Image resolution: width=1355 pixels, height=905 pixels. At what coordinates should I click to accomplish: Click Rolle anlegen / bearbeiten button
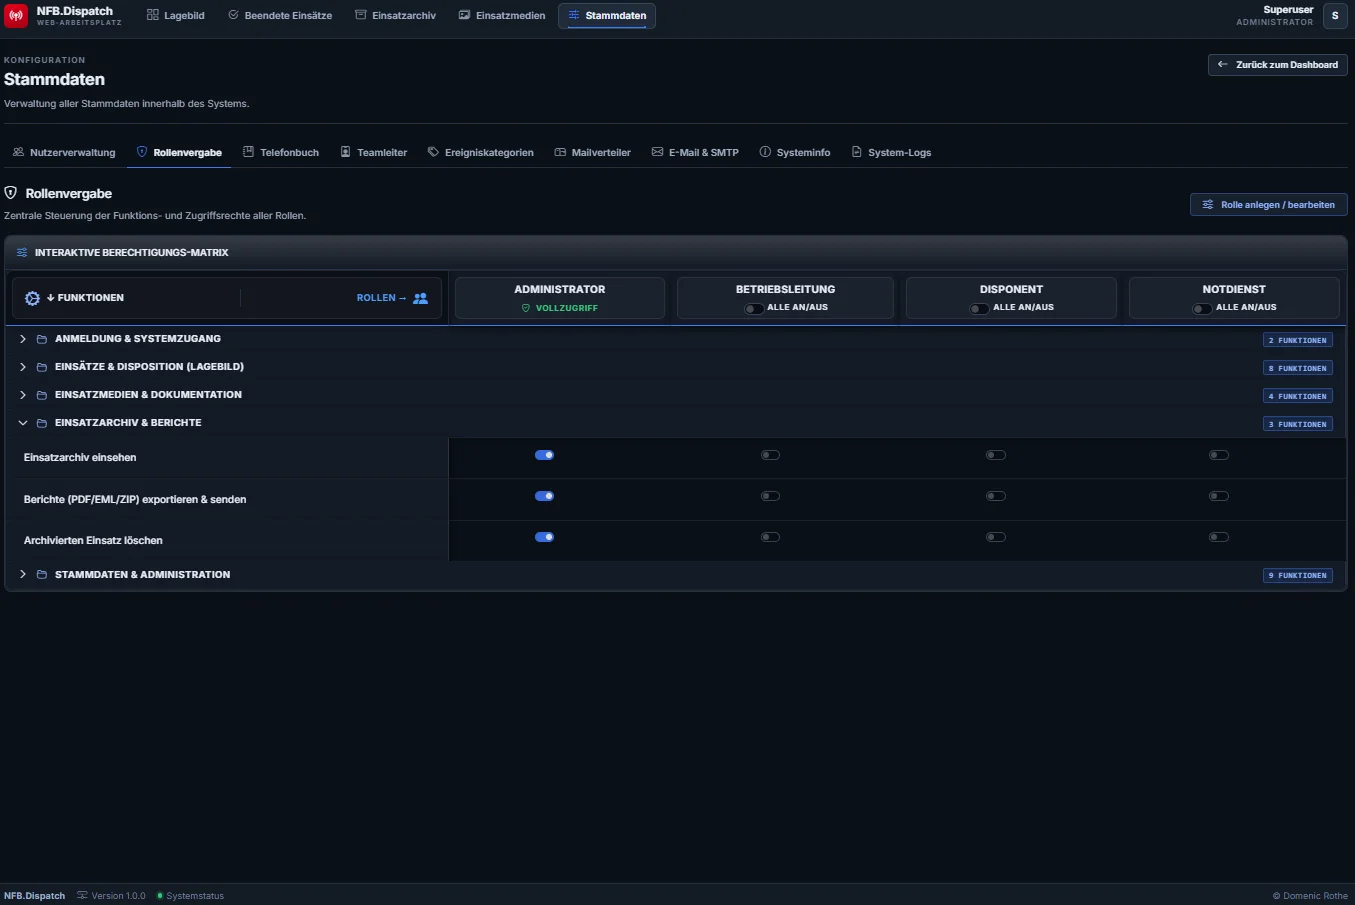[x=1269, y=205]
